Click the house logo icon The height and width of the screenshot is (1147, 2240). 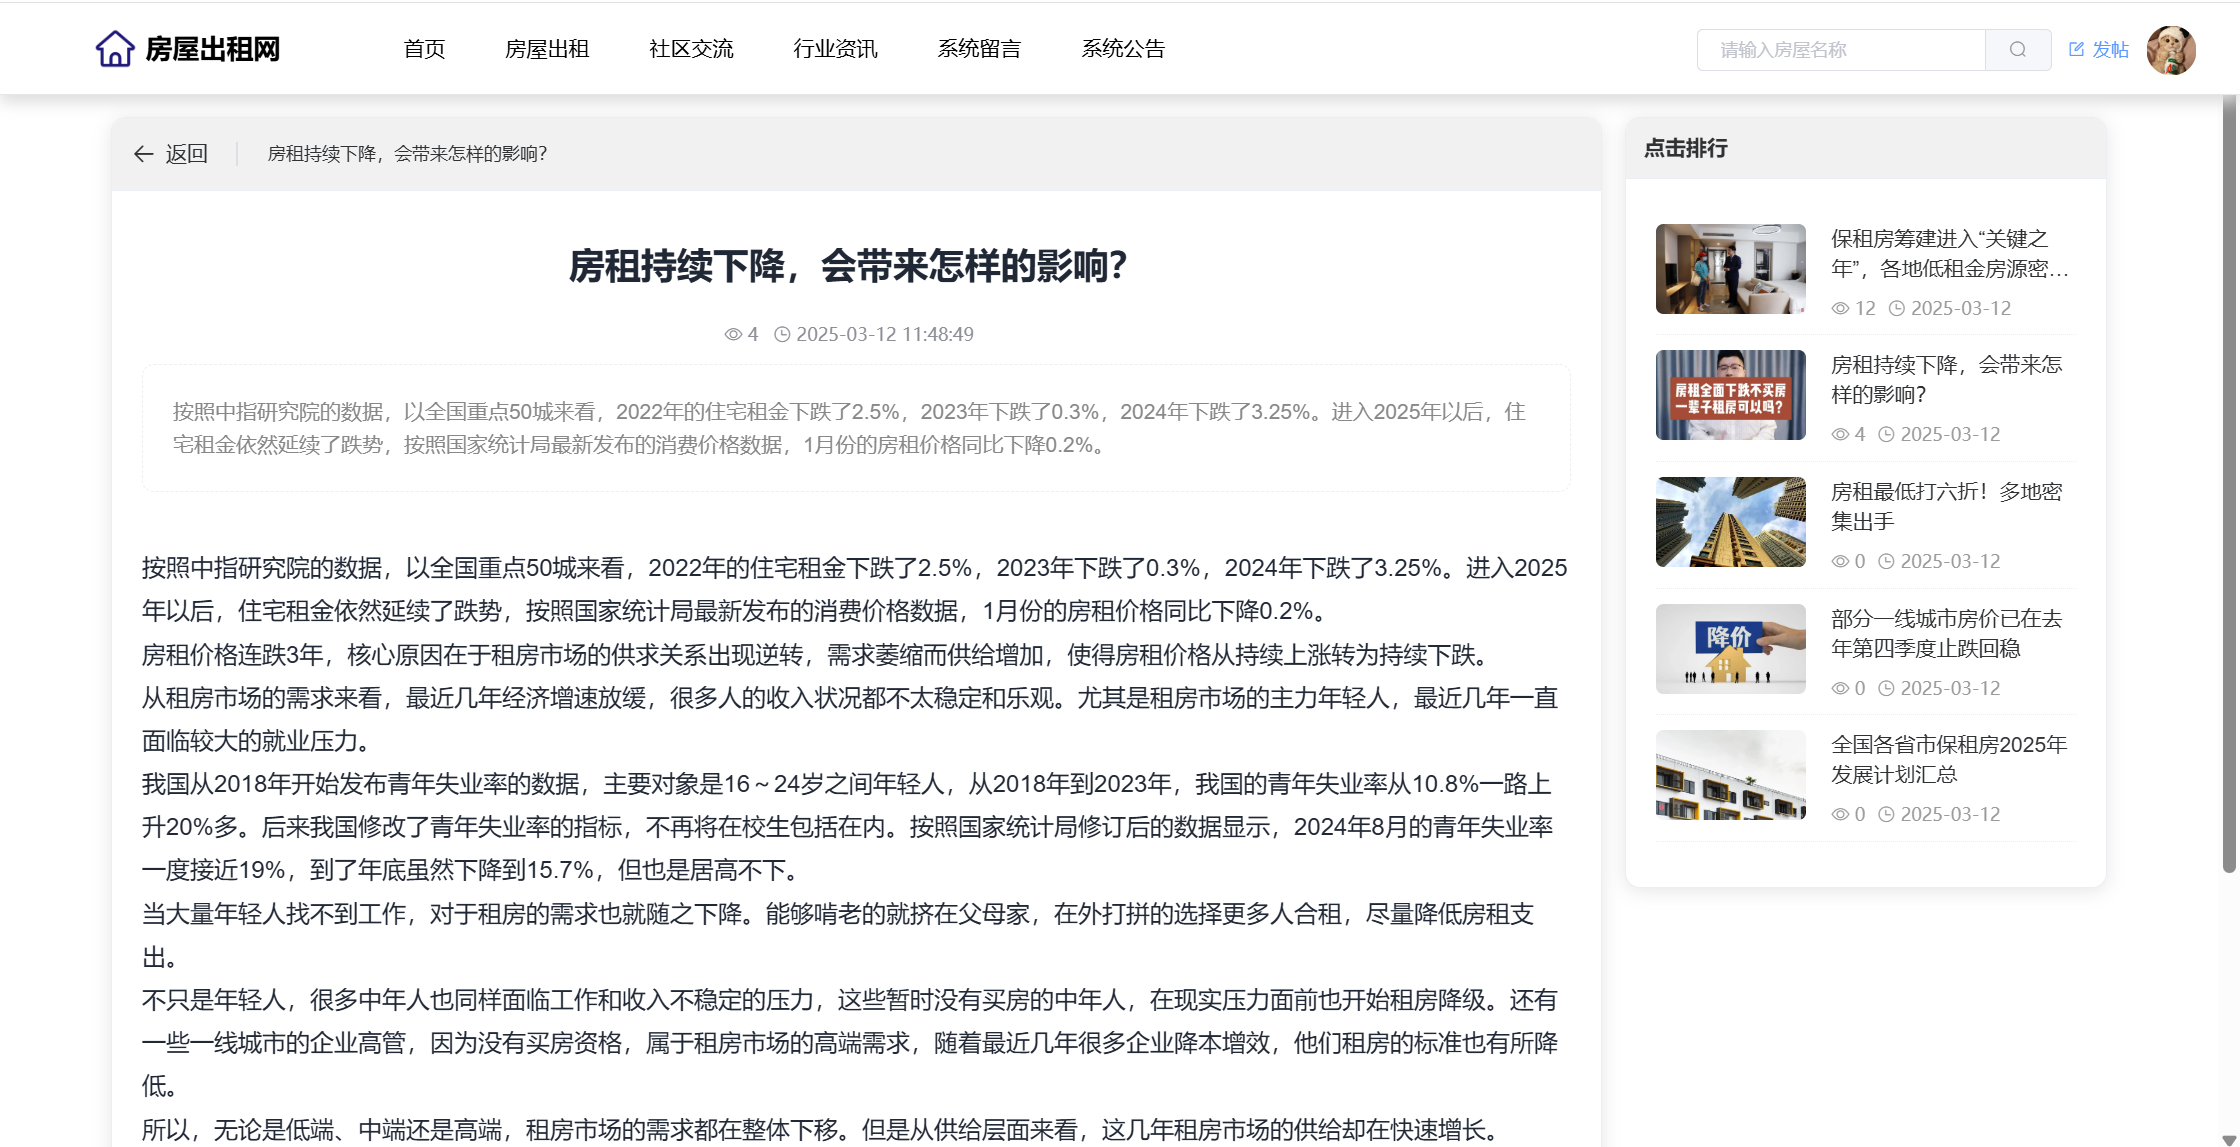point(115,49)
